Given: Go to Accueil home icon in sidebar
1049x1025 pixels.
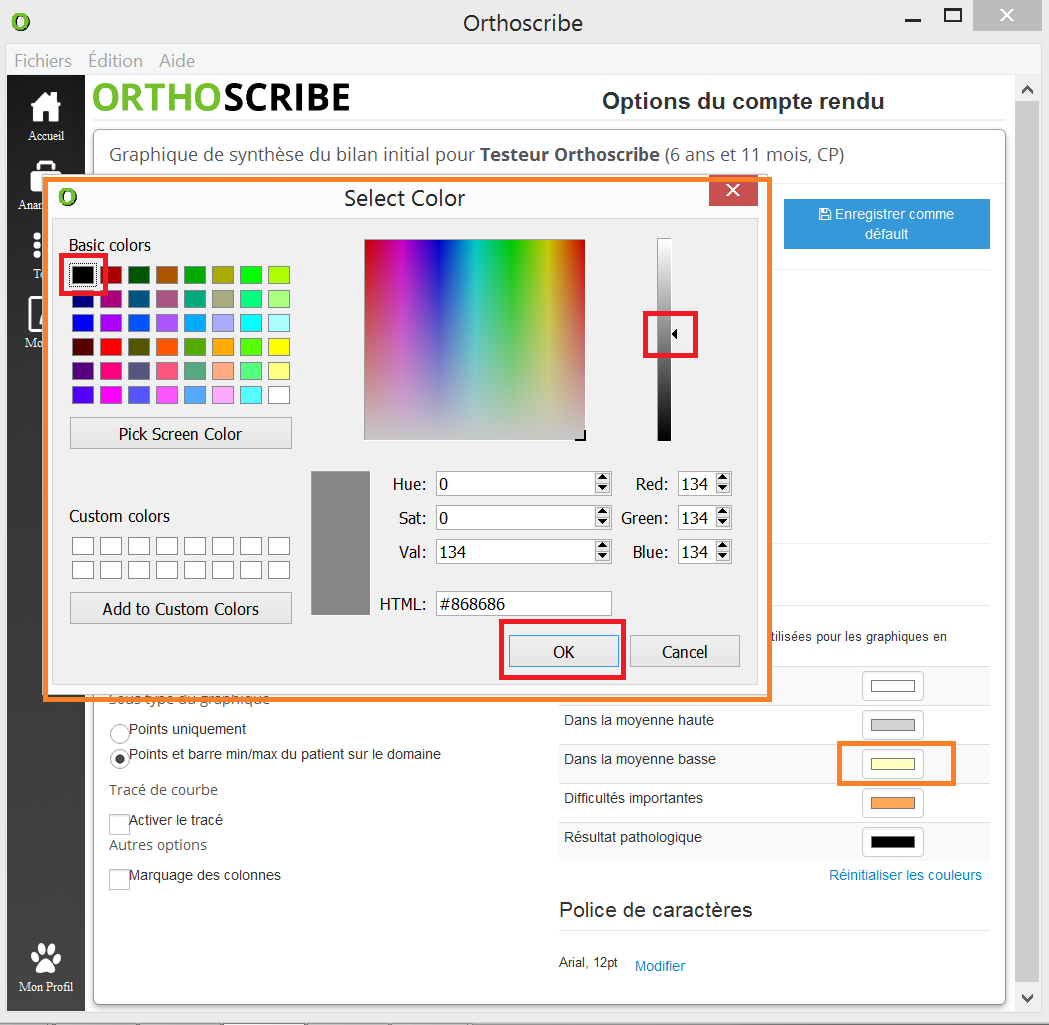Looking at the screenshot, I should (45, 115).
